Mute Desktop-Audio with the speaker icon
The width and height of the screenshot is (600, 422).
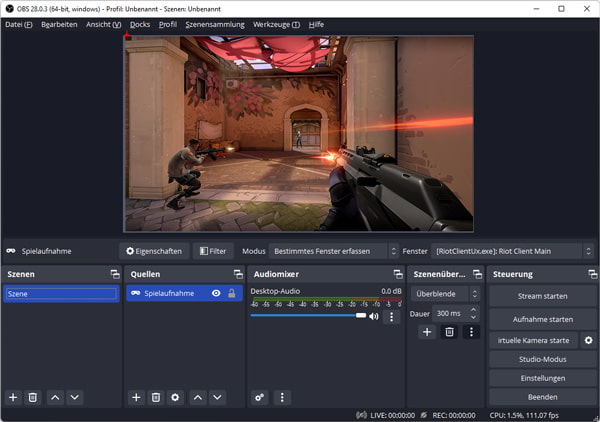374,316
